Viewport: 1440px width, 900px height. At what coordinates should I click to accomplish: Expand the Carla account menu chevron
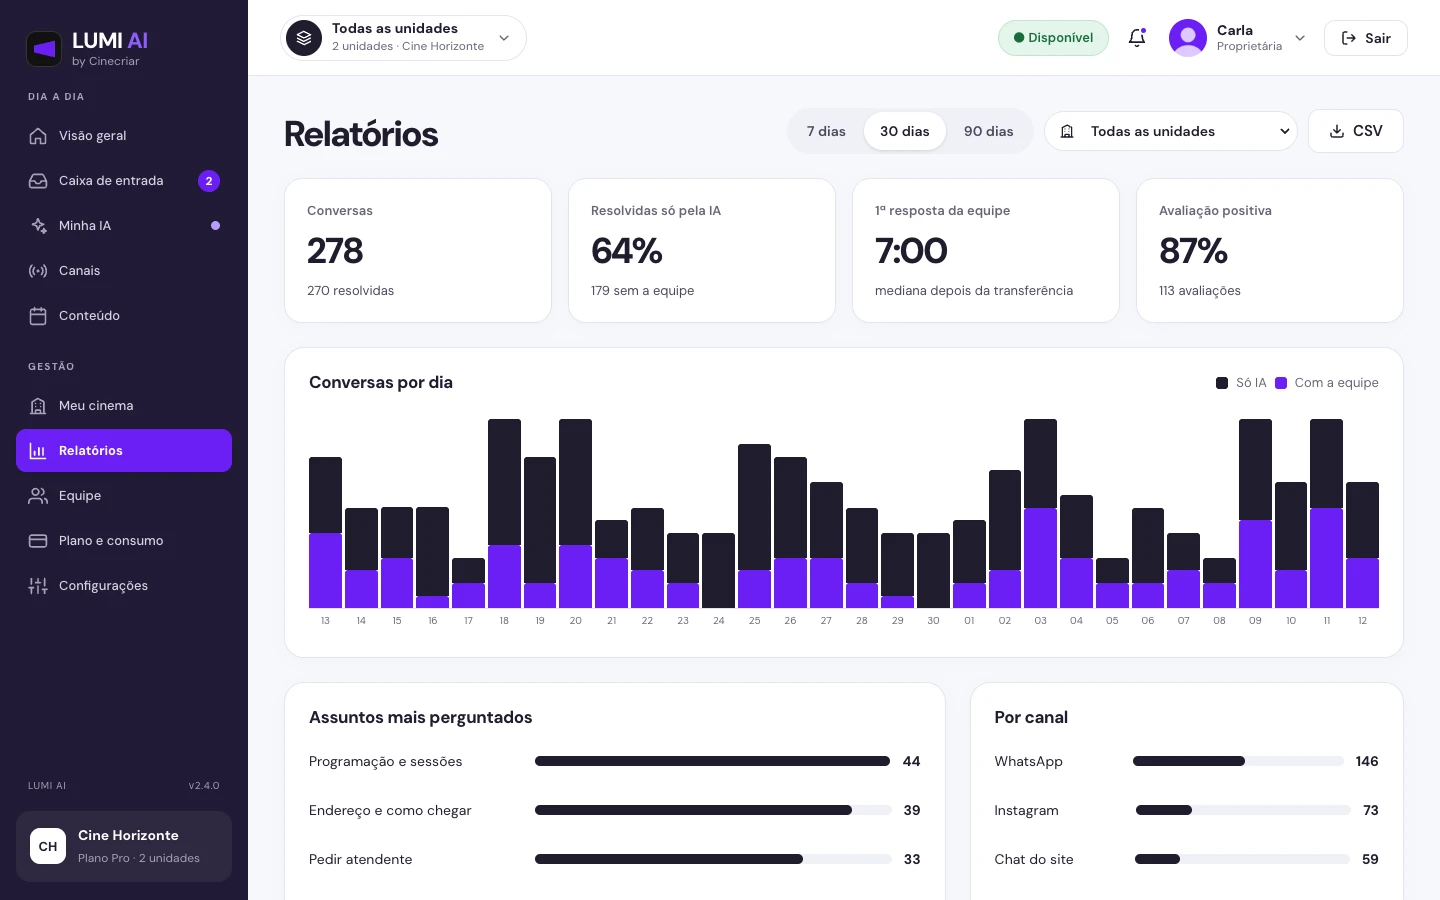1300,38
